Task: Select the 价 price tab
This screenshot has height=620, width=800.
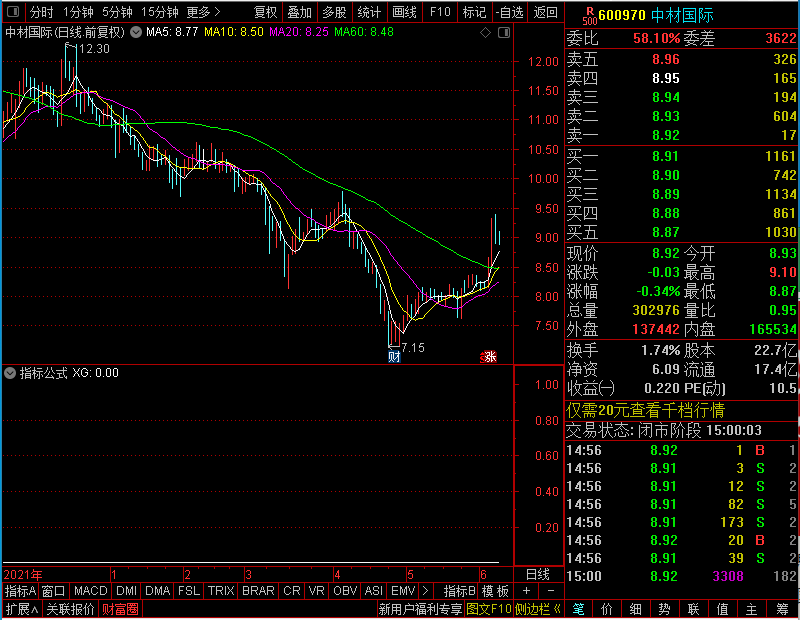Action: (607, 609)
